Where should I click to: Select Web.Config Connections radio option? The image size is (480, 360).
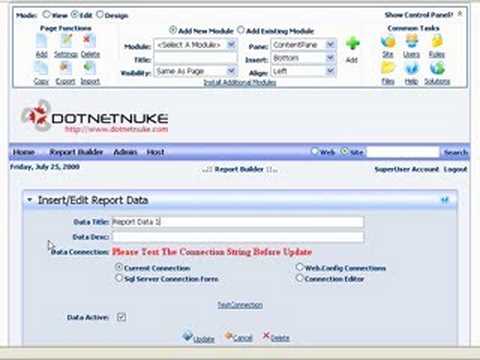pos(300,267)
